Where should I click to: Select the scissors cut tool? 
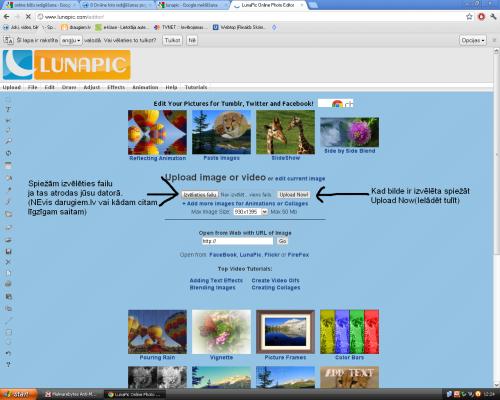pos(8,120)
